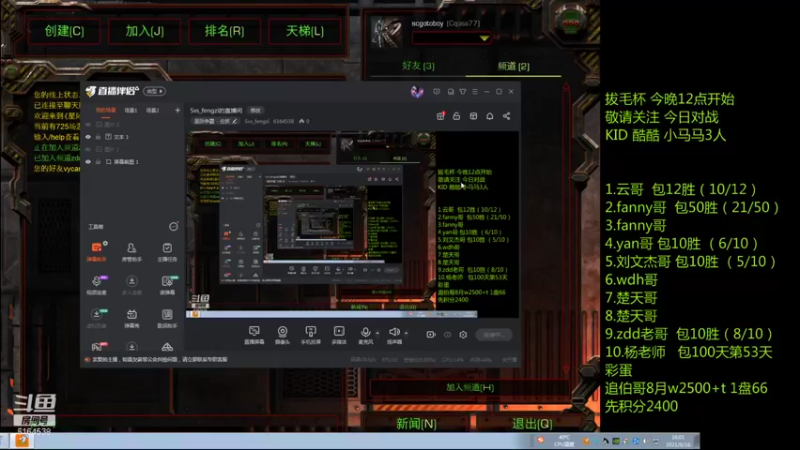
Task: Expand the speaker volume arrow
Action: [x=406, y=333]
